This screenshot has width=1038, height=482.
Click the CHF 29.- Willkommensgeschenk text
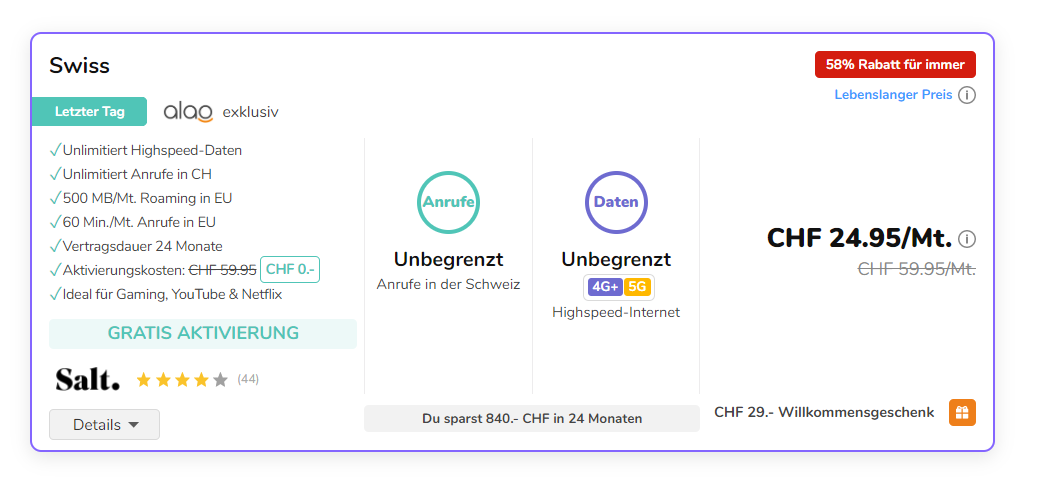tap(824, 412)
